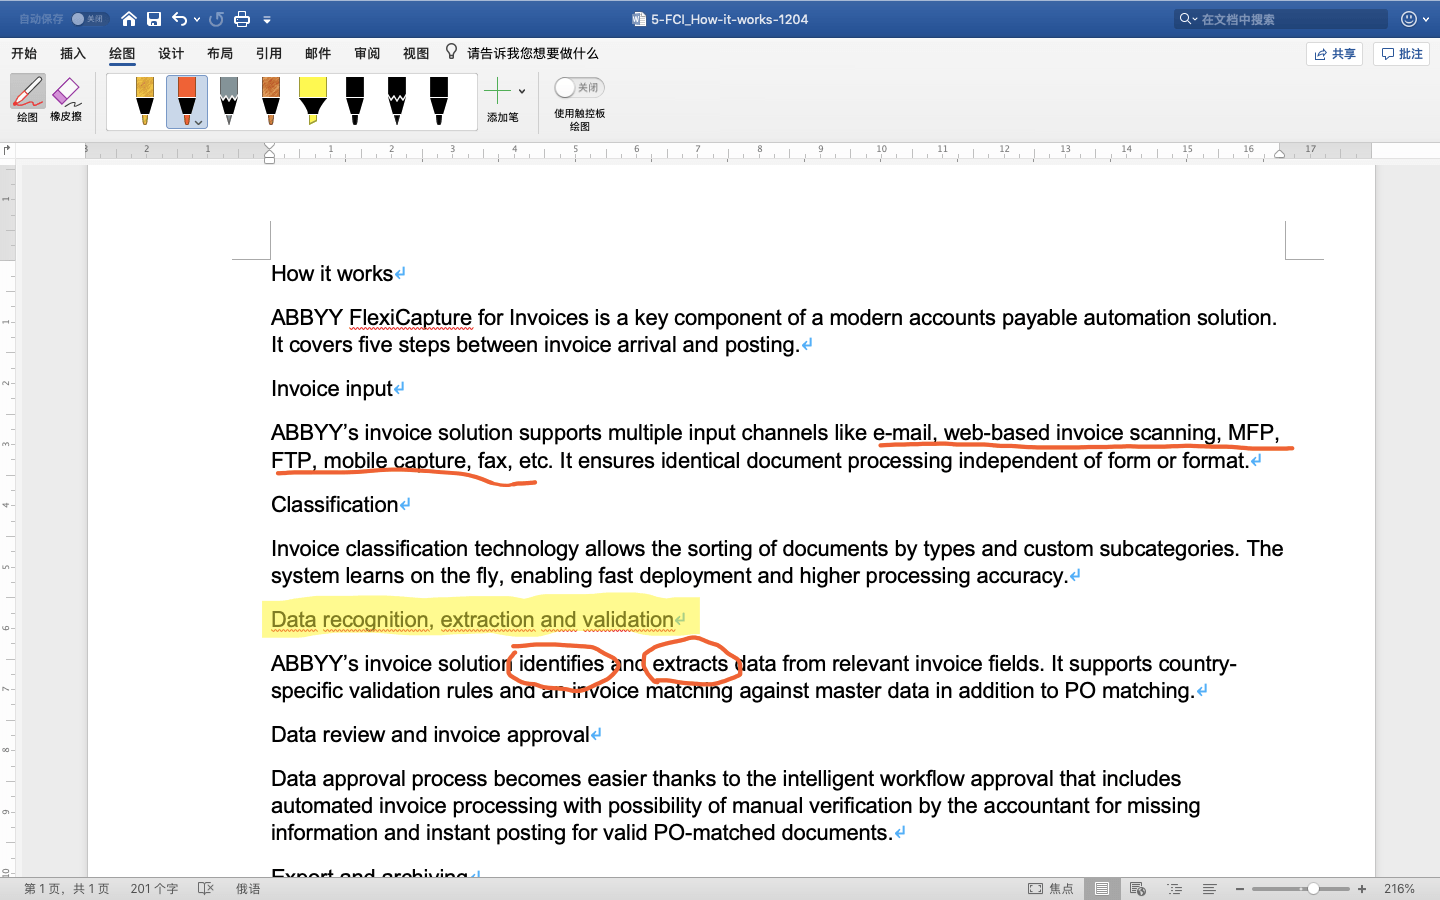Click the language indicator 俄语
This screenshot has width=1440, height=900.
coord(248,889)
